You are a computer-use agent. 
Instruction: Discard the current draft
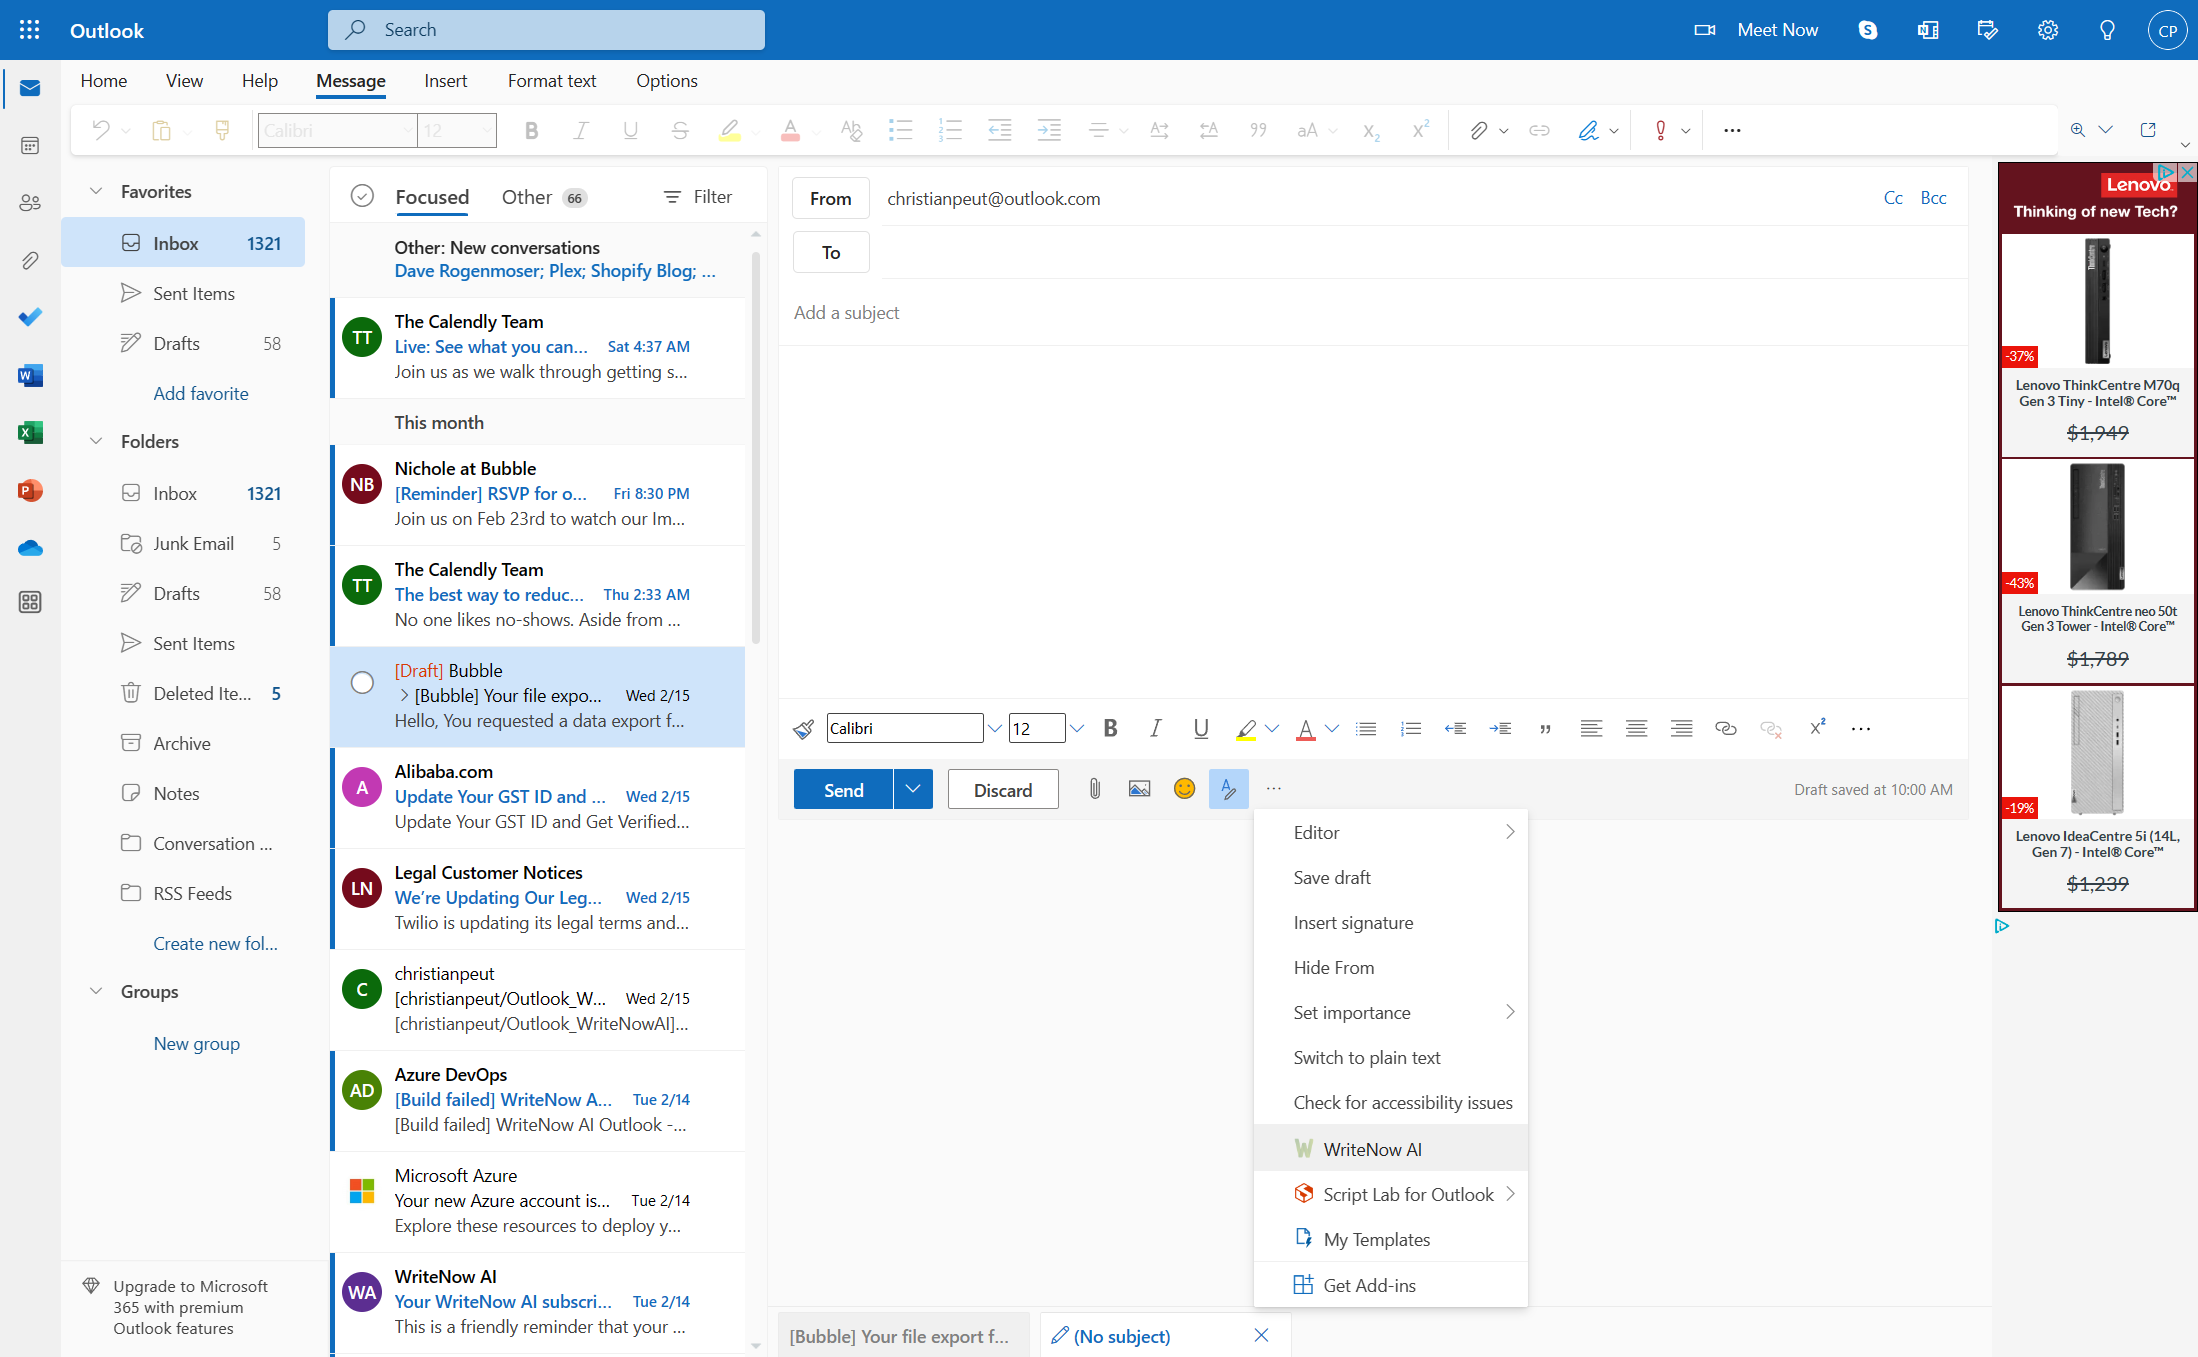pyautogui.click(x=1003, y=789)
